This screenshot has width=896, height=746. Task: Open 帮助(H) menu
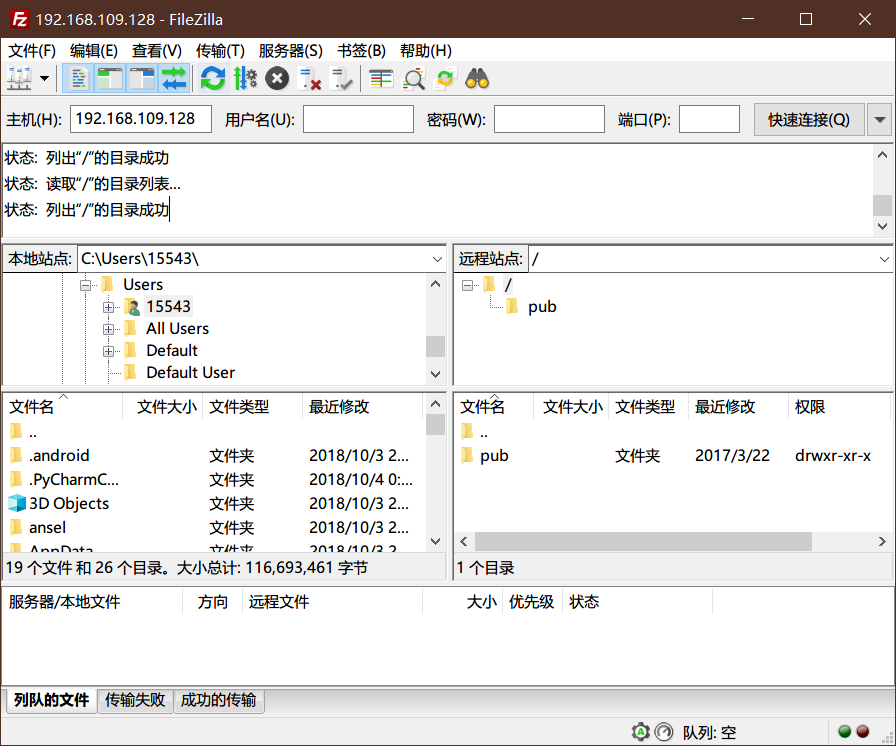(x=426, y=51)
